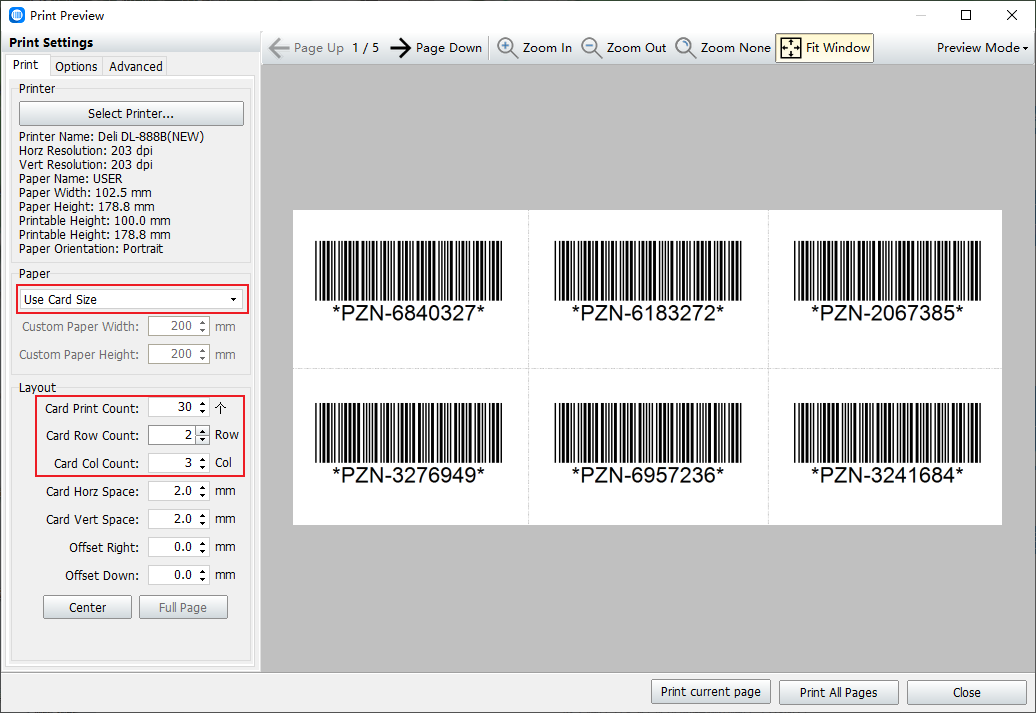Click the Print current page button

pyautogui.click(x=711, y=692)
